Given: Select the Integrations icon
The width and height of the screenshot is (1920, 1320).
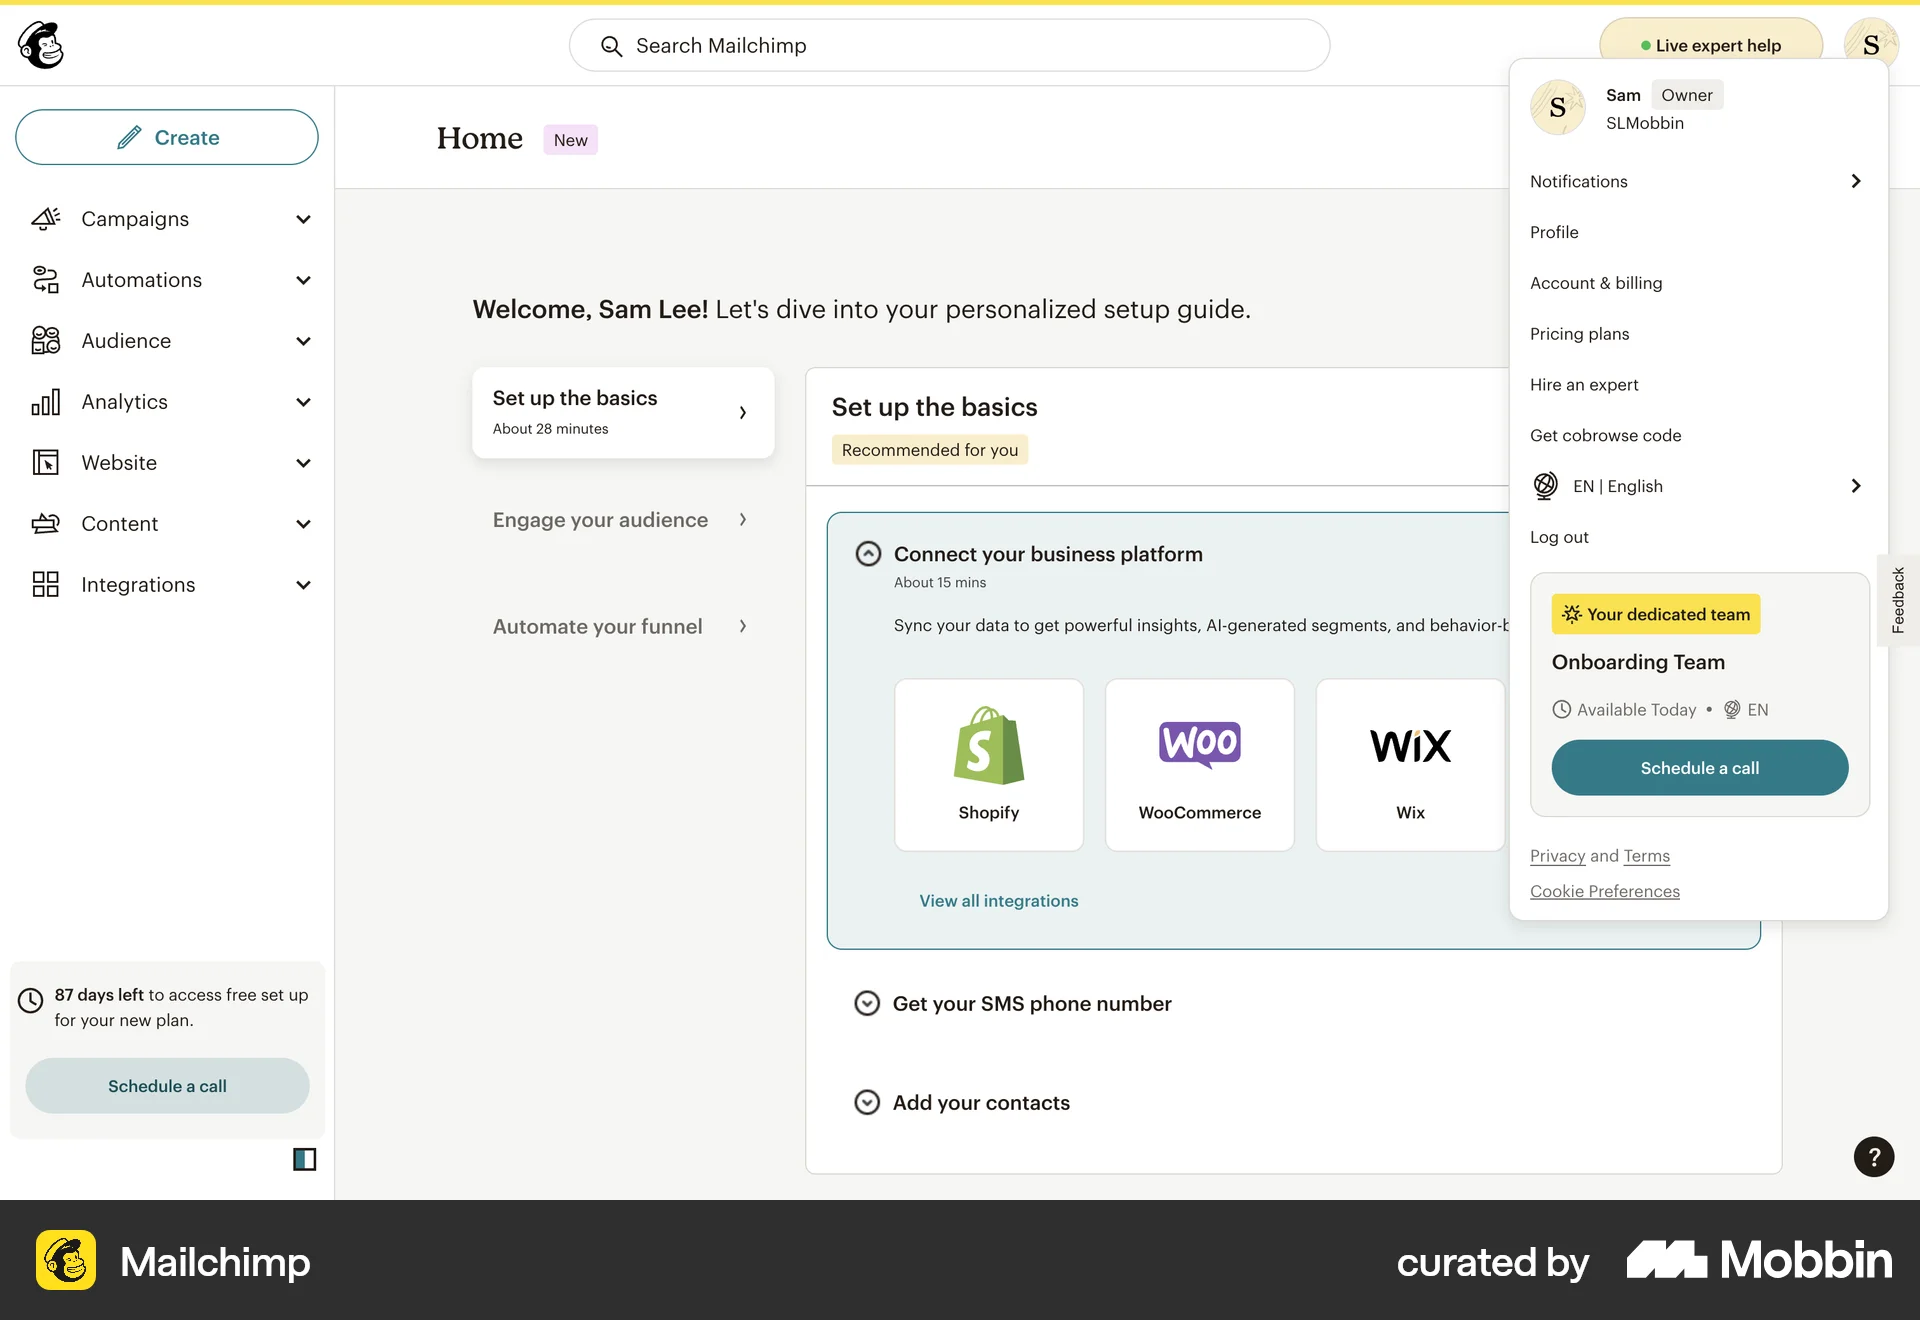Looking at the screenshot, I should [x=45, y=585].
